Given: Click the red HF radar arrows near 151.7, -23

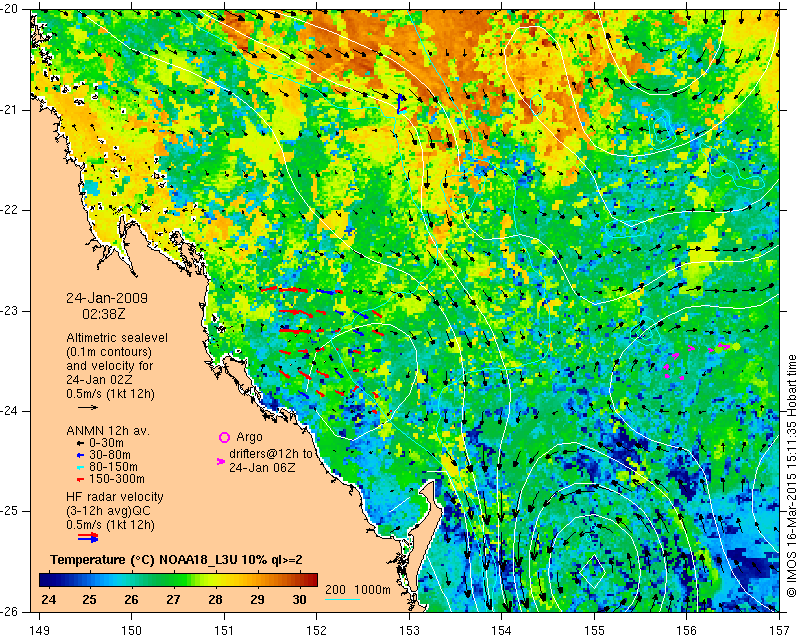Looking at the screenshot, I should pyautogui.click(x=296, y=311).
